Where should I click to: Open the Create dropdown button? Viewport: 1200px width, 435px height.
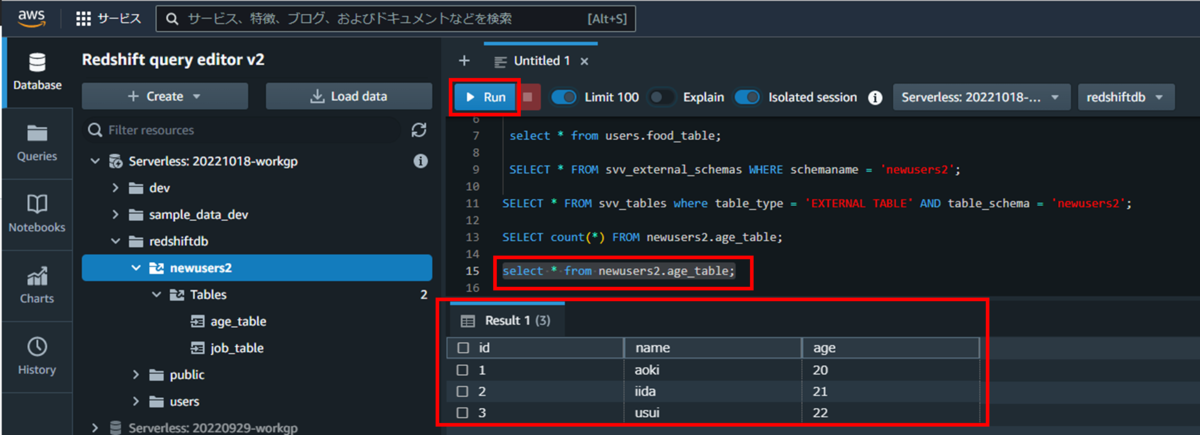(x=165, y=96)
